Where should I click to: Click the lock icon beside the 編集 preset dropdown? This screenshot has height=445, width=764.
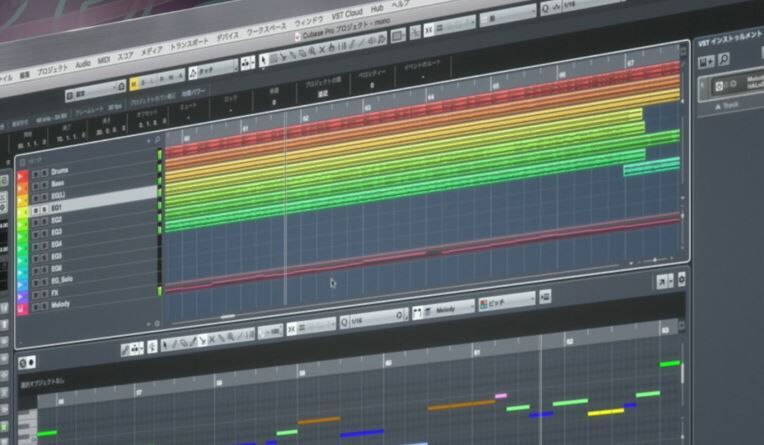tap(121, 86)
